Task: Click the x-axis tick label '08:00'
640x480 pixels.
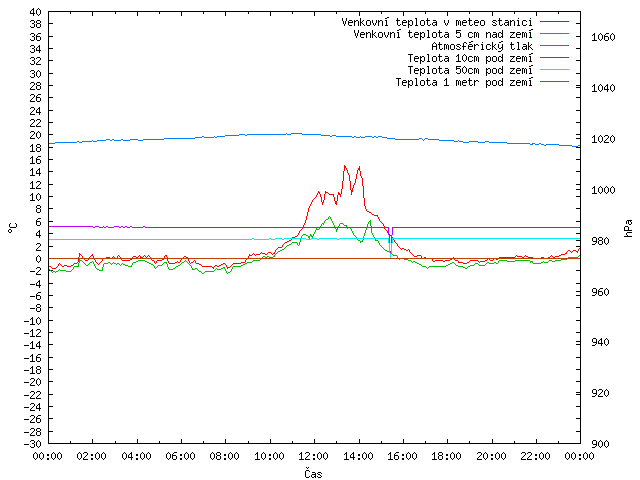Action: (225, 456)
